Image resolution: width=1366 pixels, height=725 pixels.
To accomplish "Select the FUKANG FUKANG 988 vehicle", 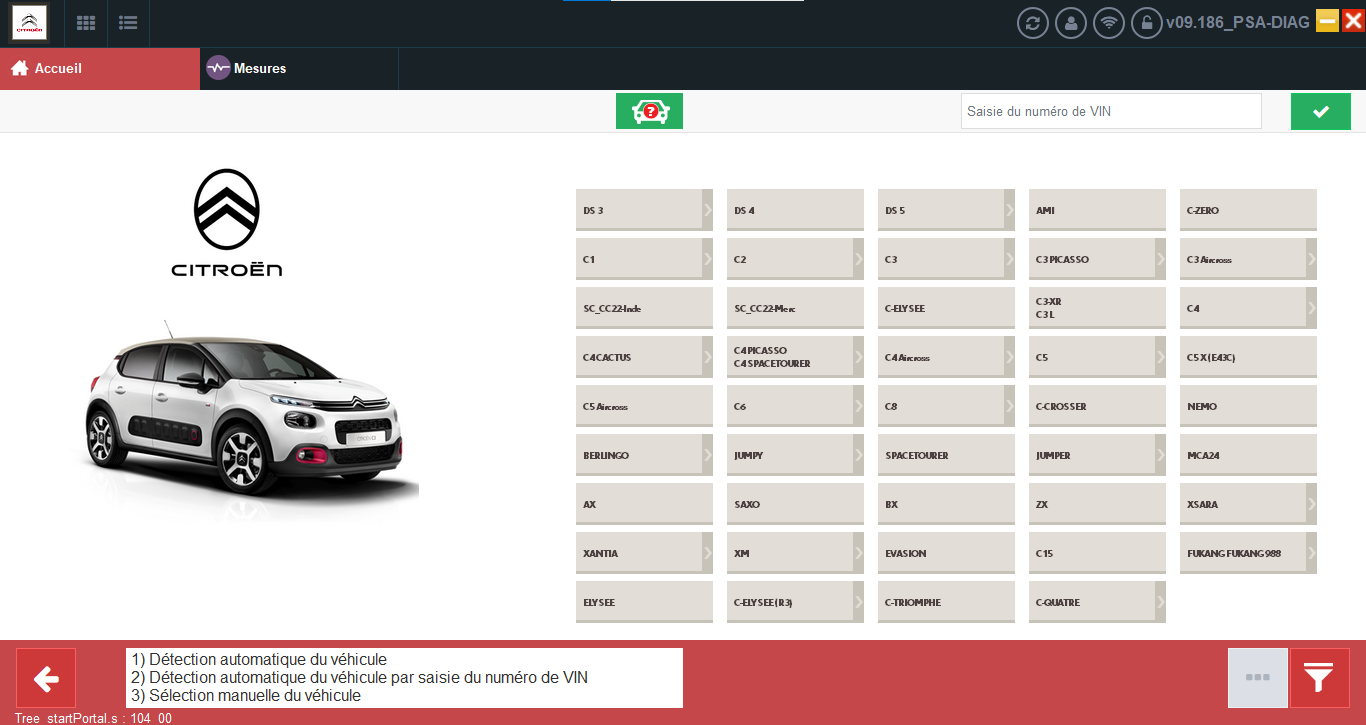I will click(1248, 553).
